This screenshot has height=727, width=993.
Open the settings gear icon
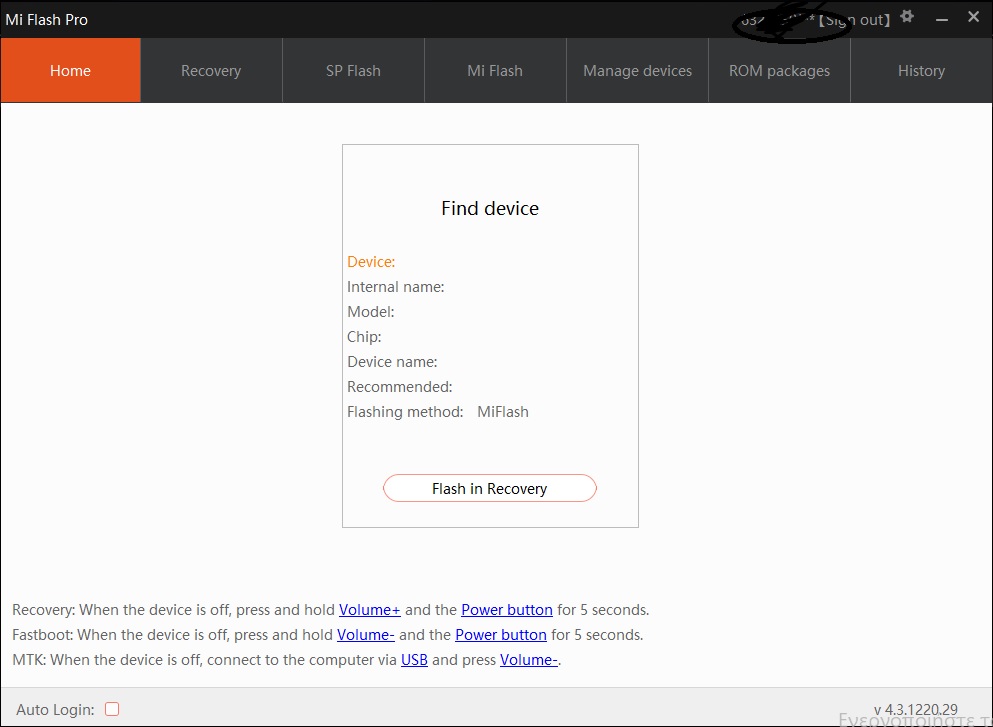907,17
